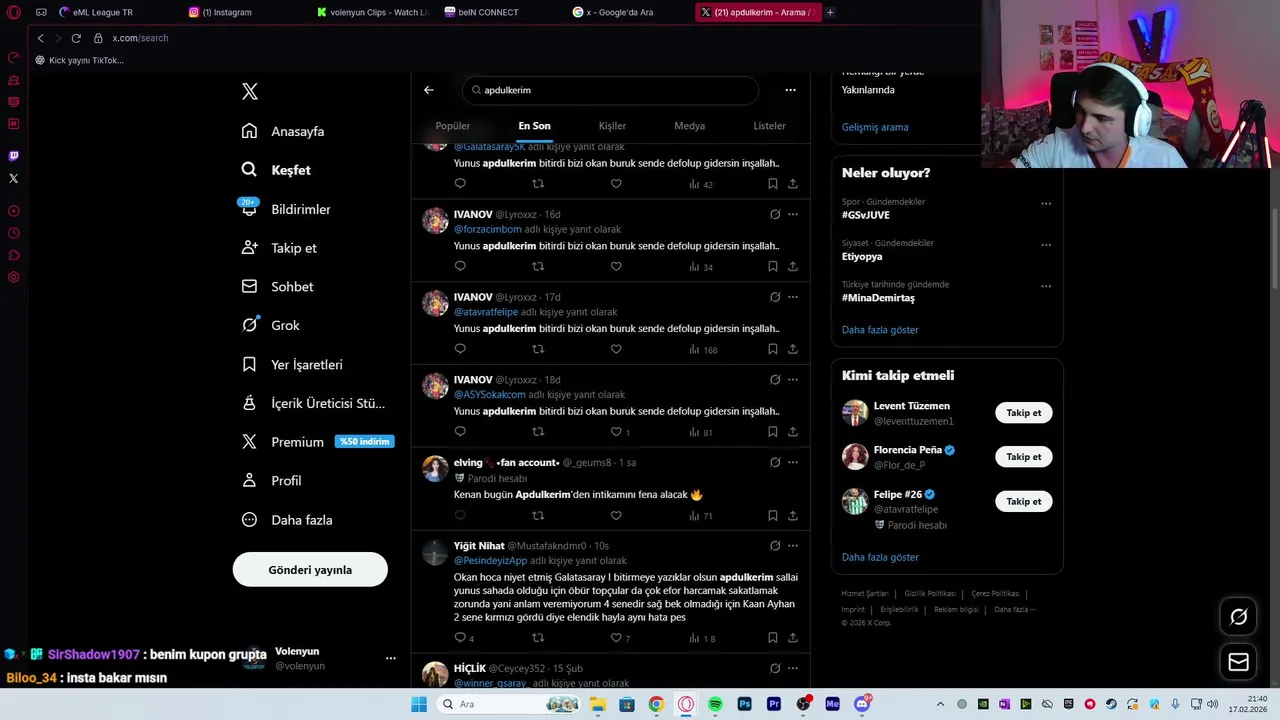Follow Levent Tüzemen with Takip et
This screenshot has width=1280, height=720.
[1023, 413]
